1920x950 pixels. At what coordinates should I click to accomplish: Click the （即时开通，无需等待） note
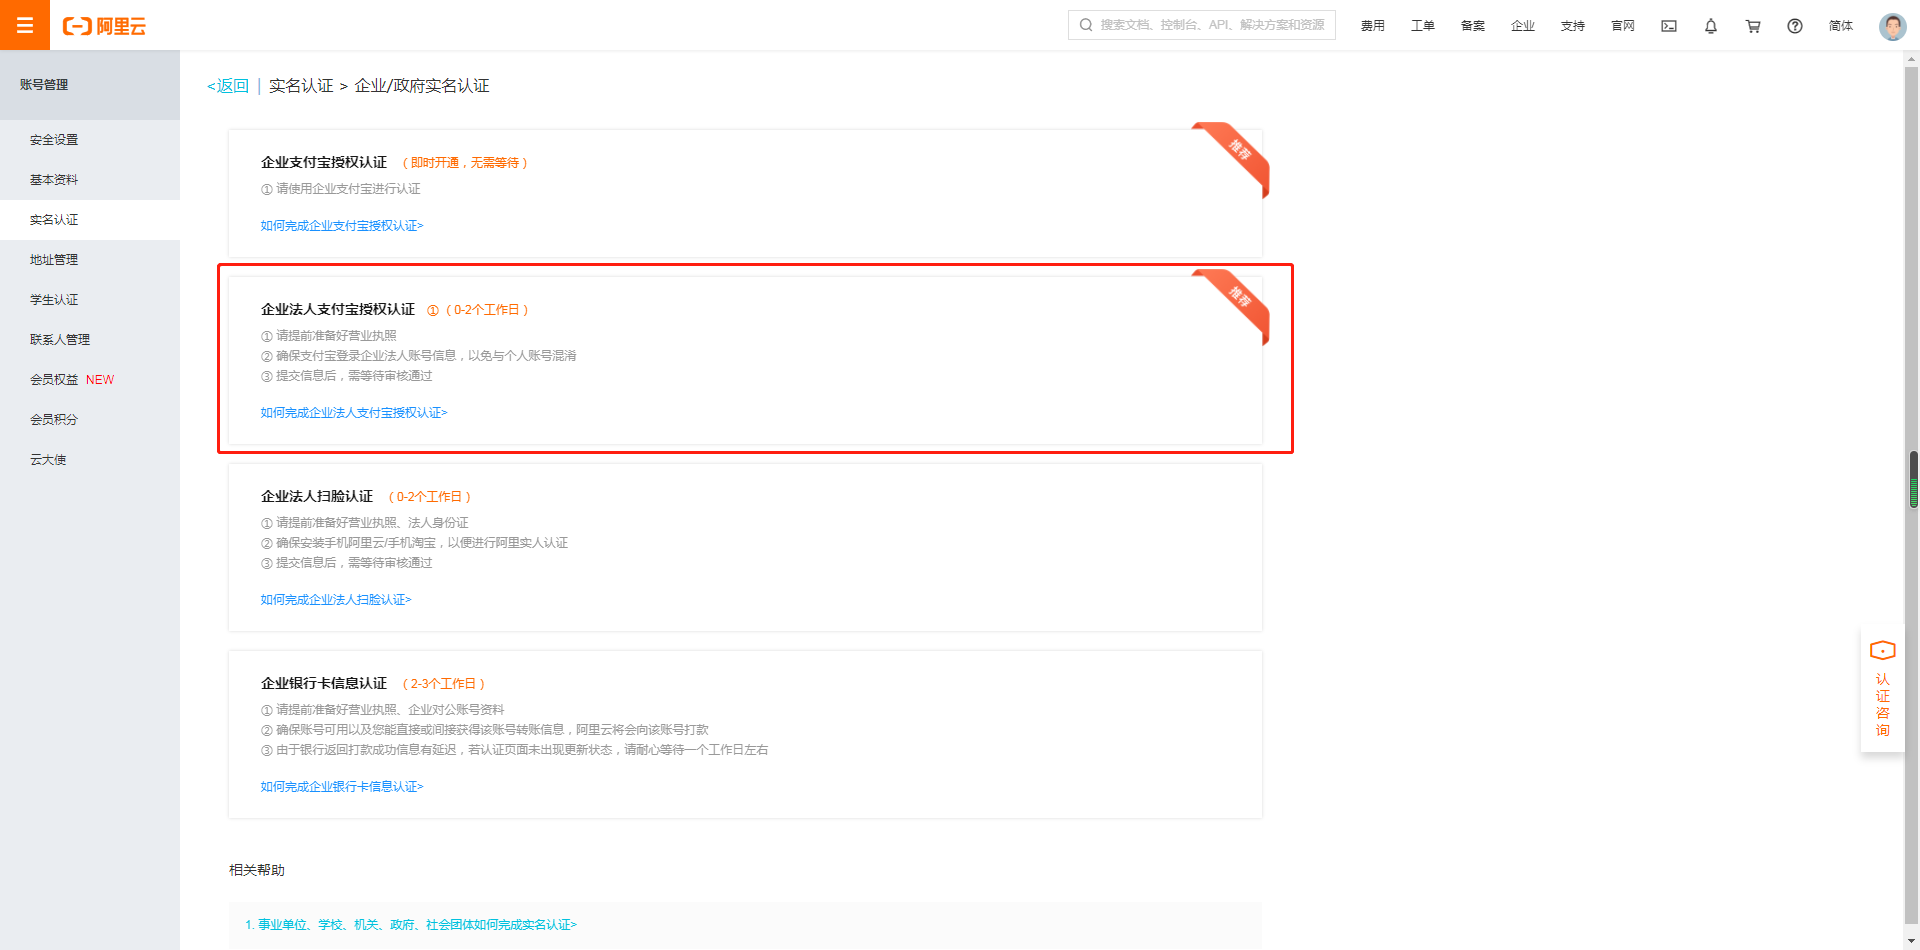click(x=465, y=163)
